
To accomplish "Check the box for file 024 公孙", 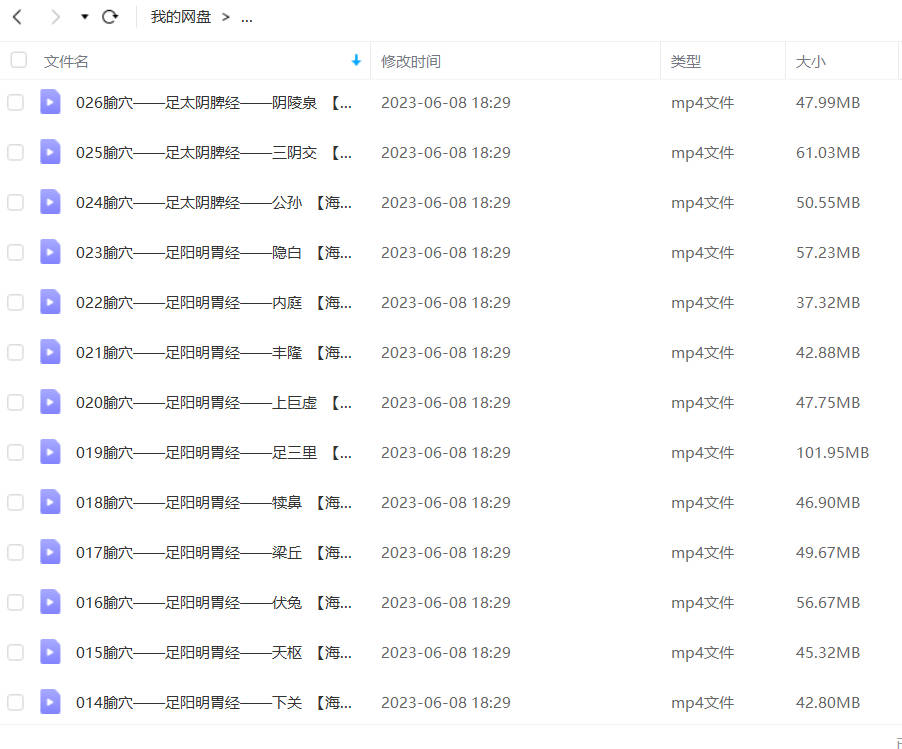I will [x=16, y=202].
